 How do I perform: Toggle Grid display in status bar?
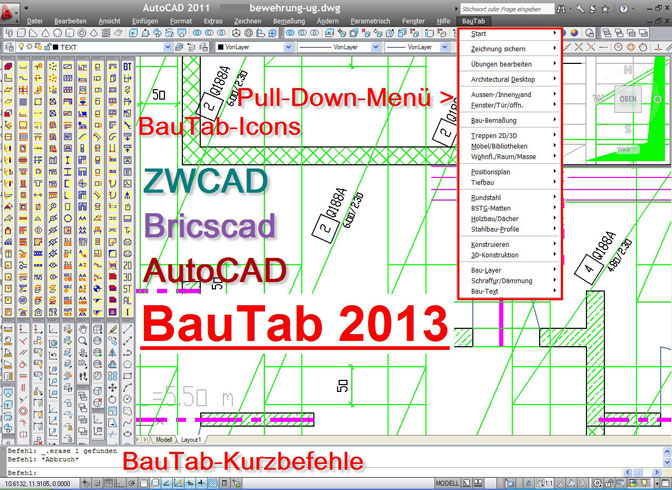point(109,483)
